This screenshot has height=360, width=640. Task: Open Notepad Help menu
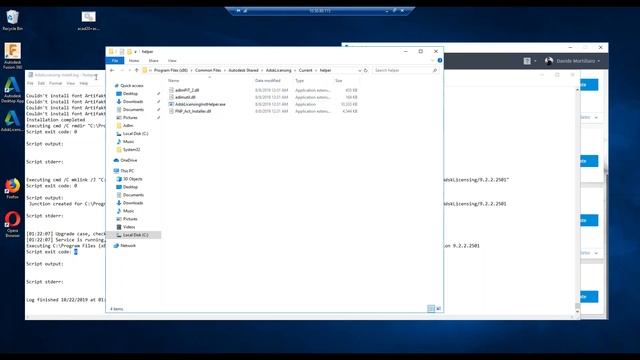point(84,83)
